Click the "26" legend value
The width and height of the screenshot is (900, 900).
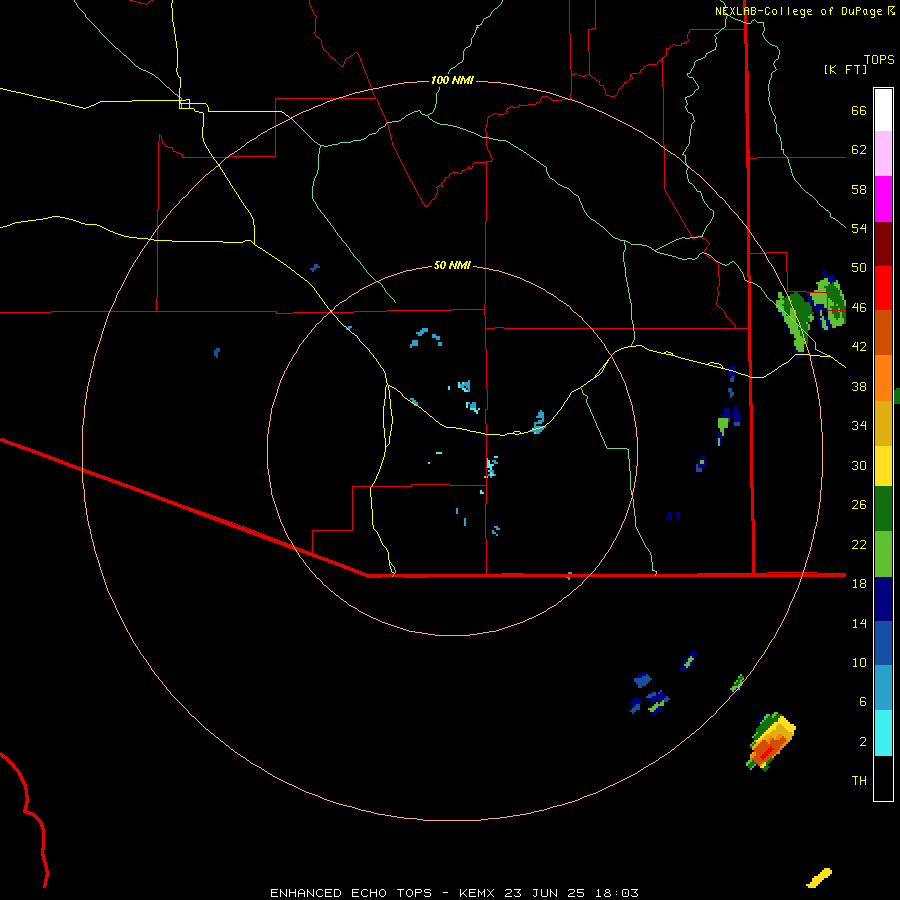coord(859,505)
